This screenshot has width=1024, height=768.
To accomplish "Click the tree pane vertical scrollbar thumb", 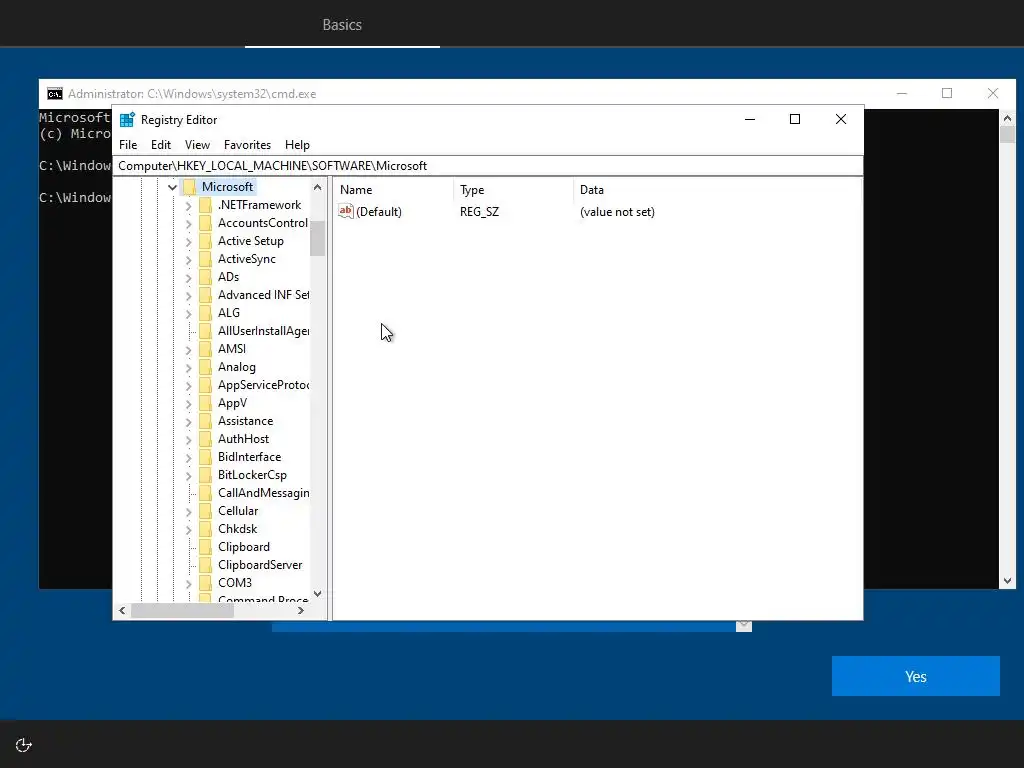I will (x=317, y=238).
